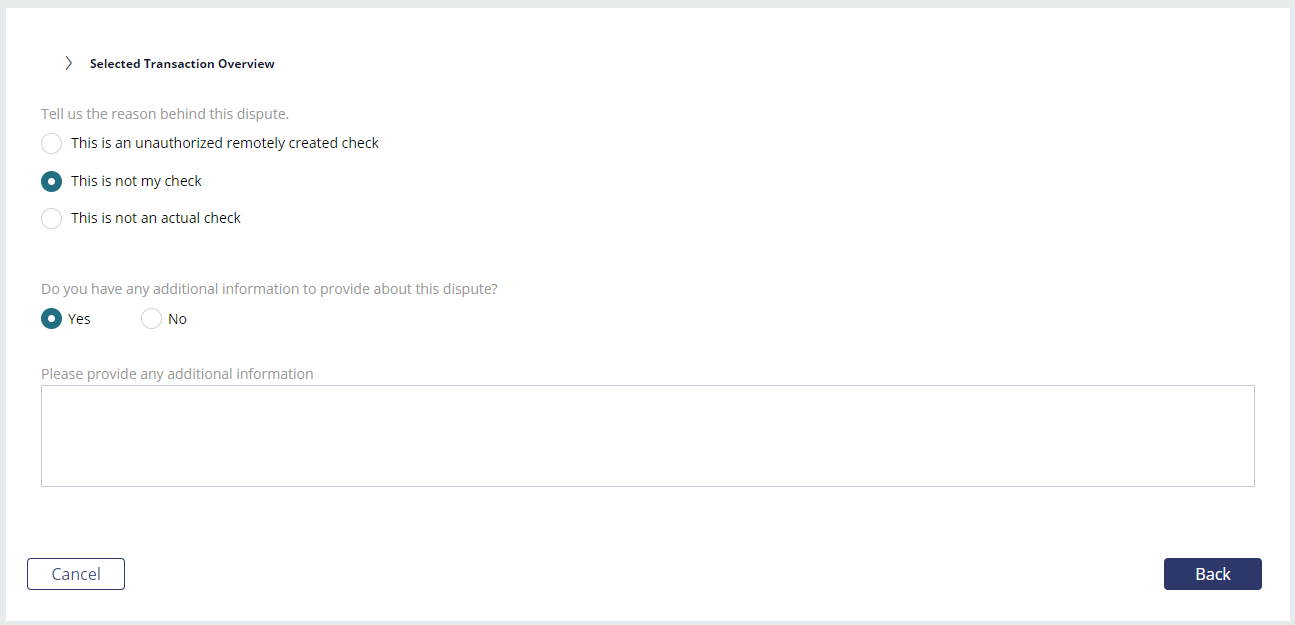Choose the No radio button for additional information

pos(151,319)
